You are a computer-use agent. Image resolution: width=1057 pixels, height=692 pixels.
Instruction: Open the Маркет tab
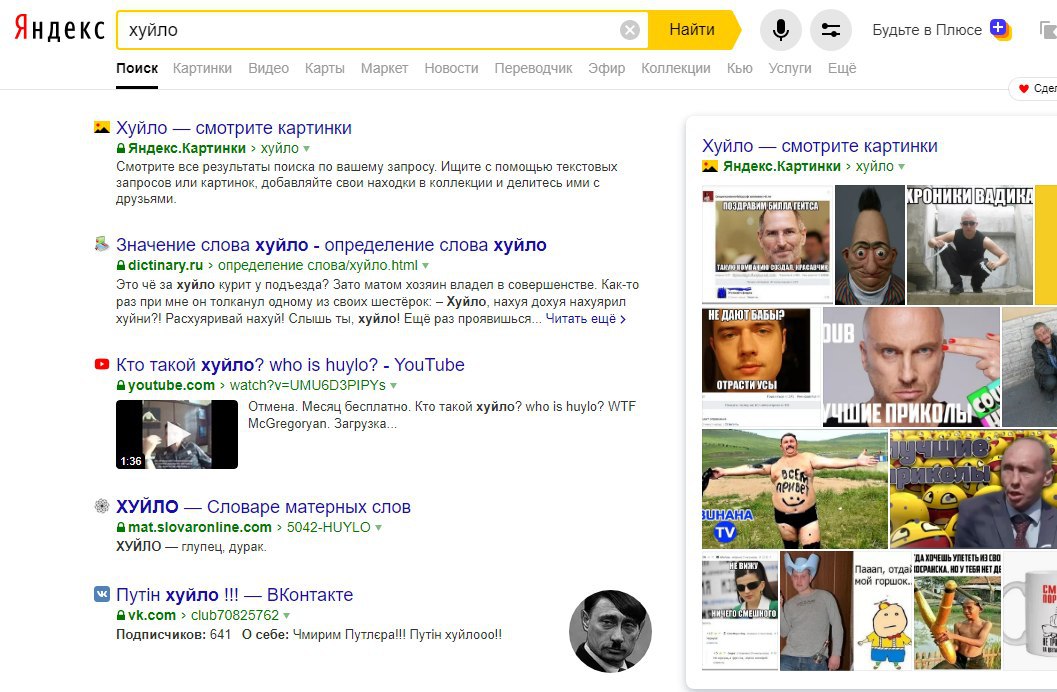(384, 68)
